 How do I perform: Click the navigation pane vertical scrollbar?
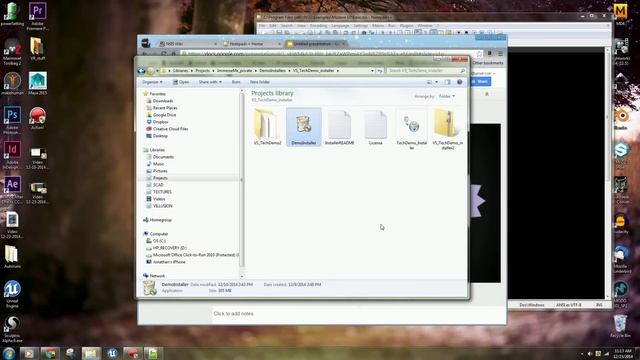[242, 180]
